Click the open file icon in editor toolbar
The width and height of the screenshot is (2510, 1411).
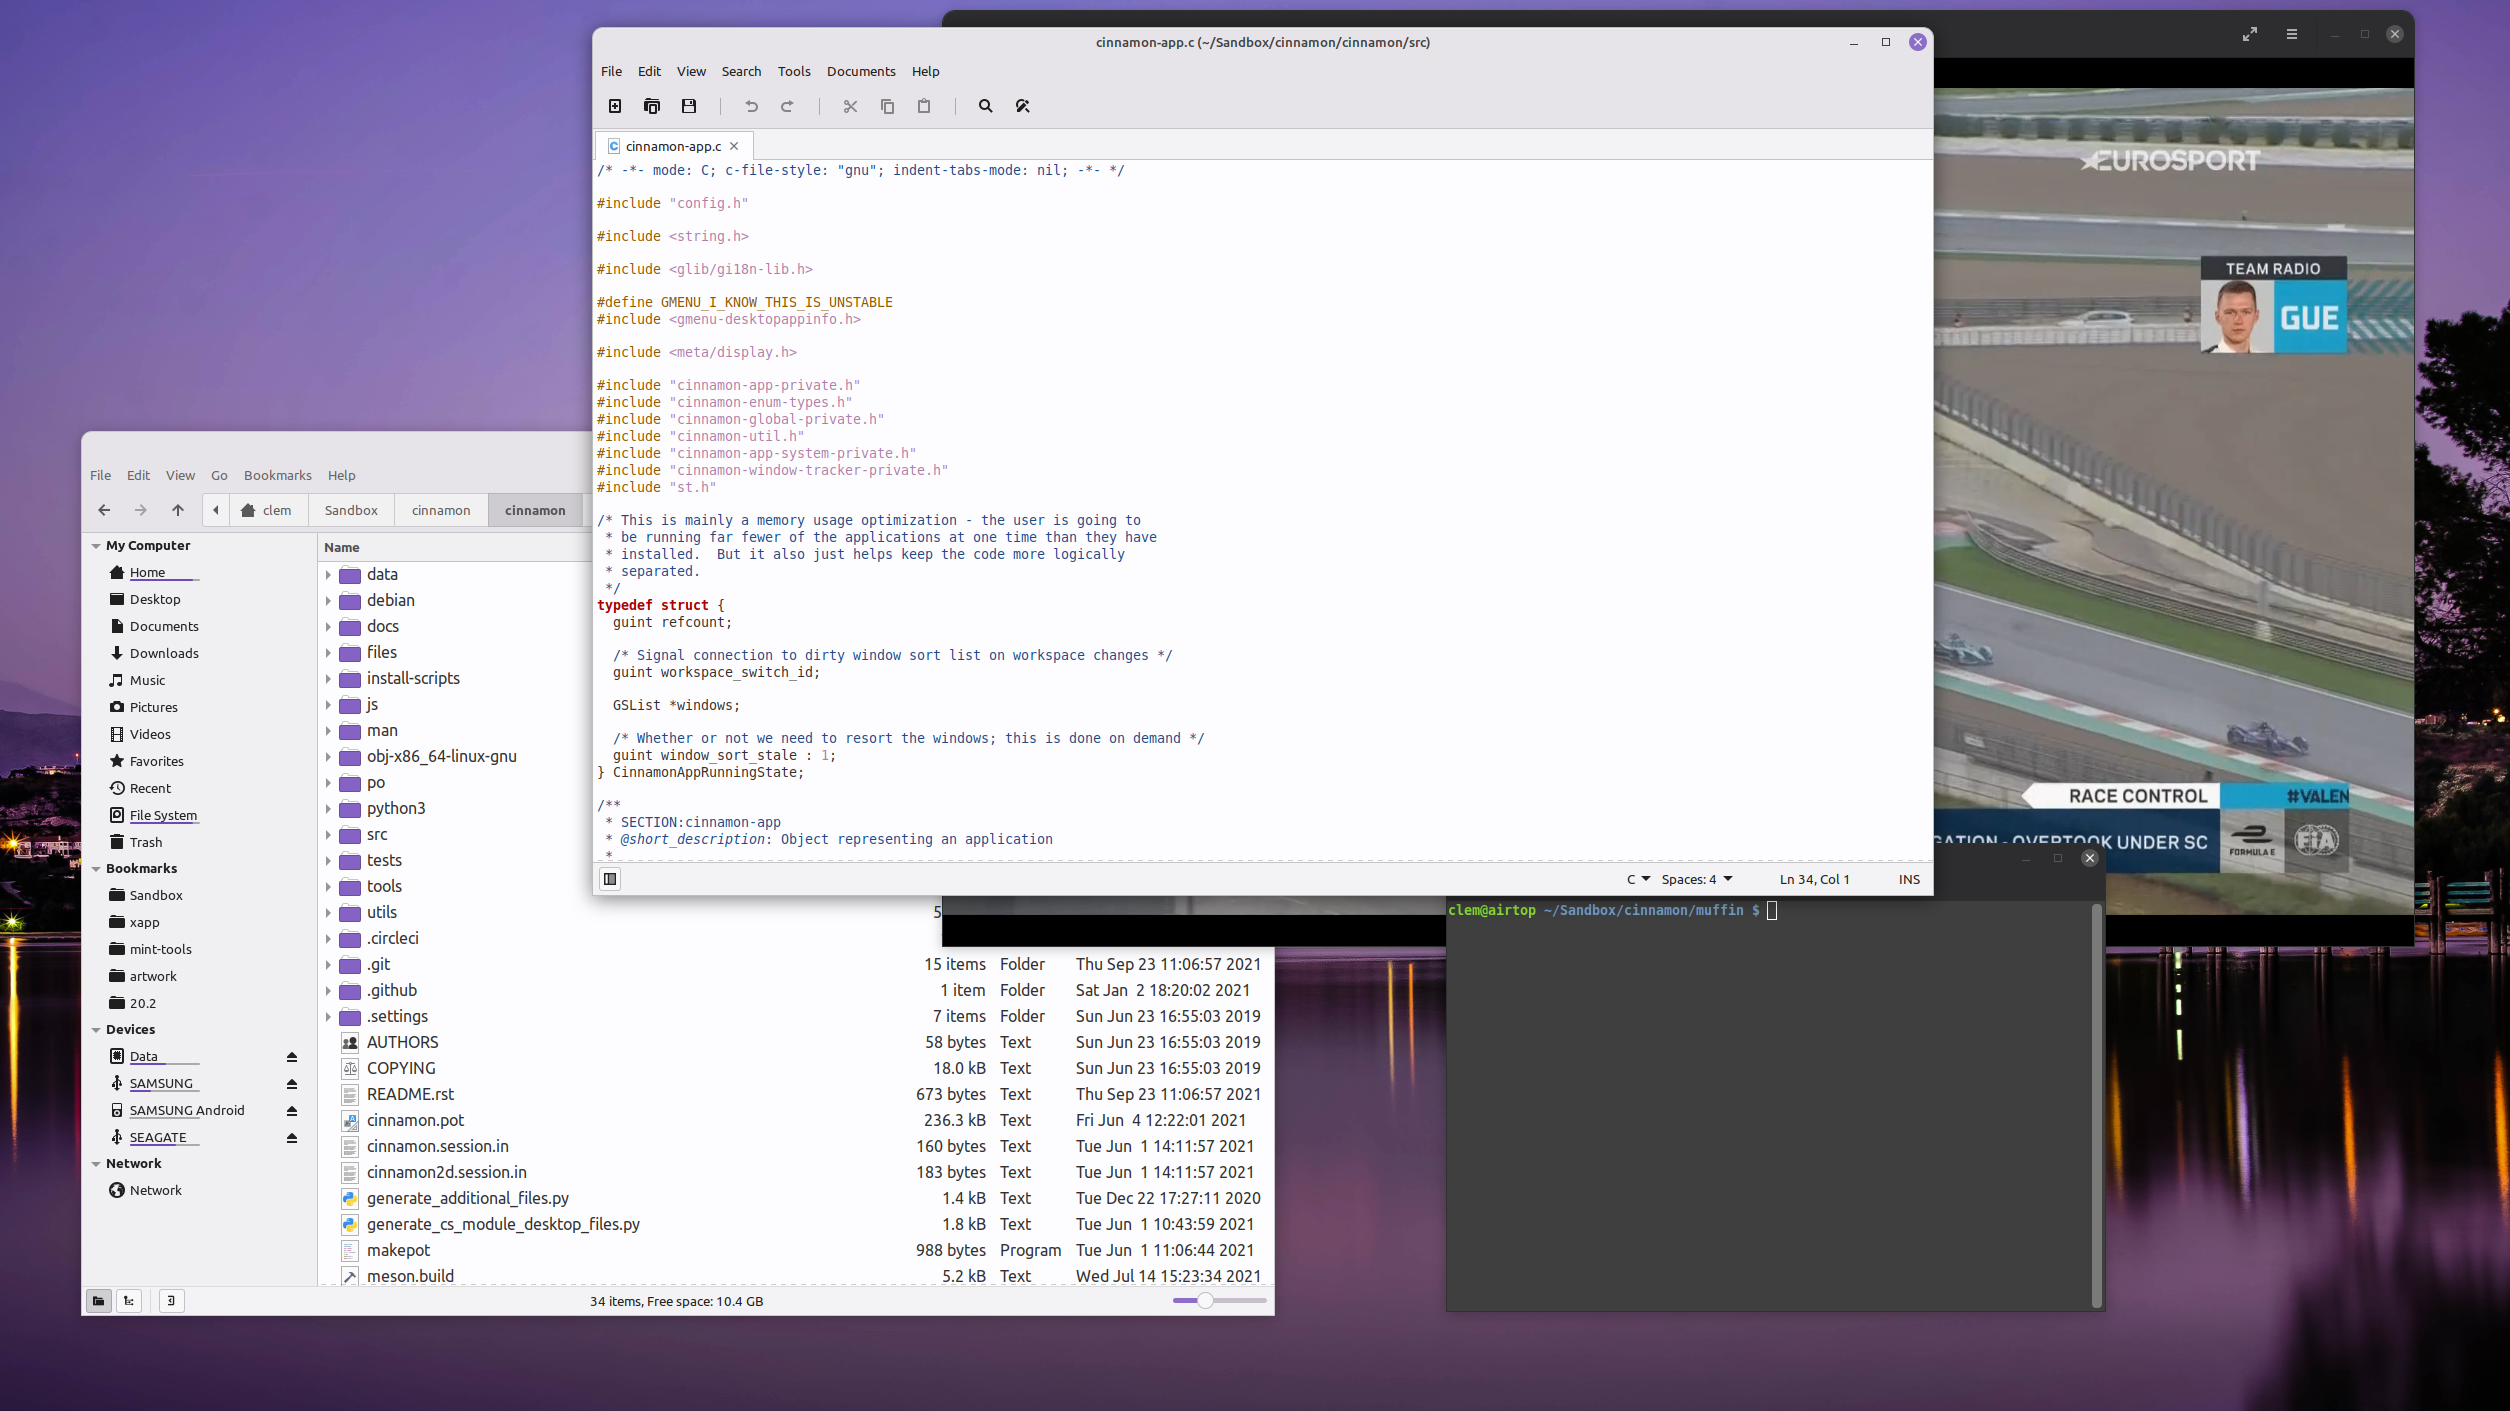point(652,106)
